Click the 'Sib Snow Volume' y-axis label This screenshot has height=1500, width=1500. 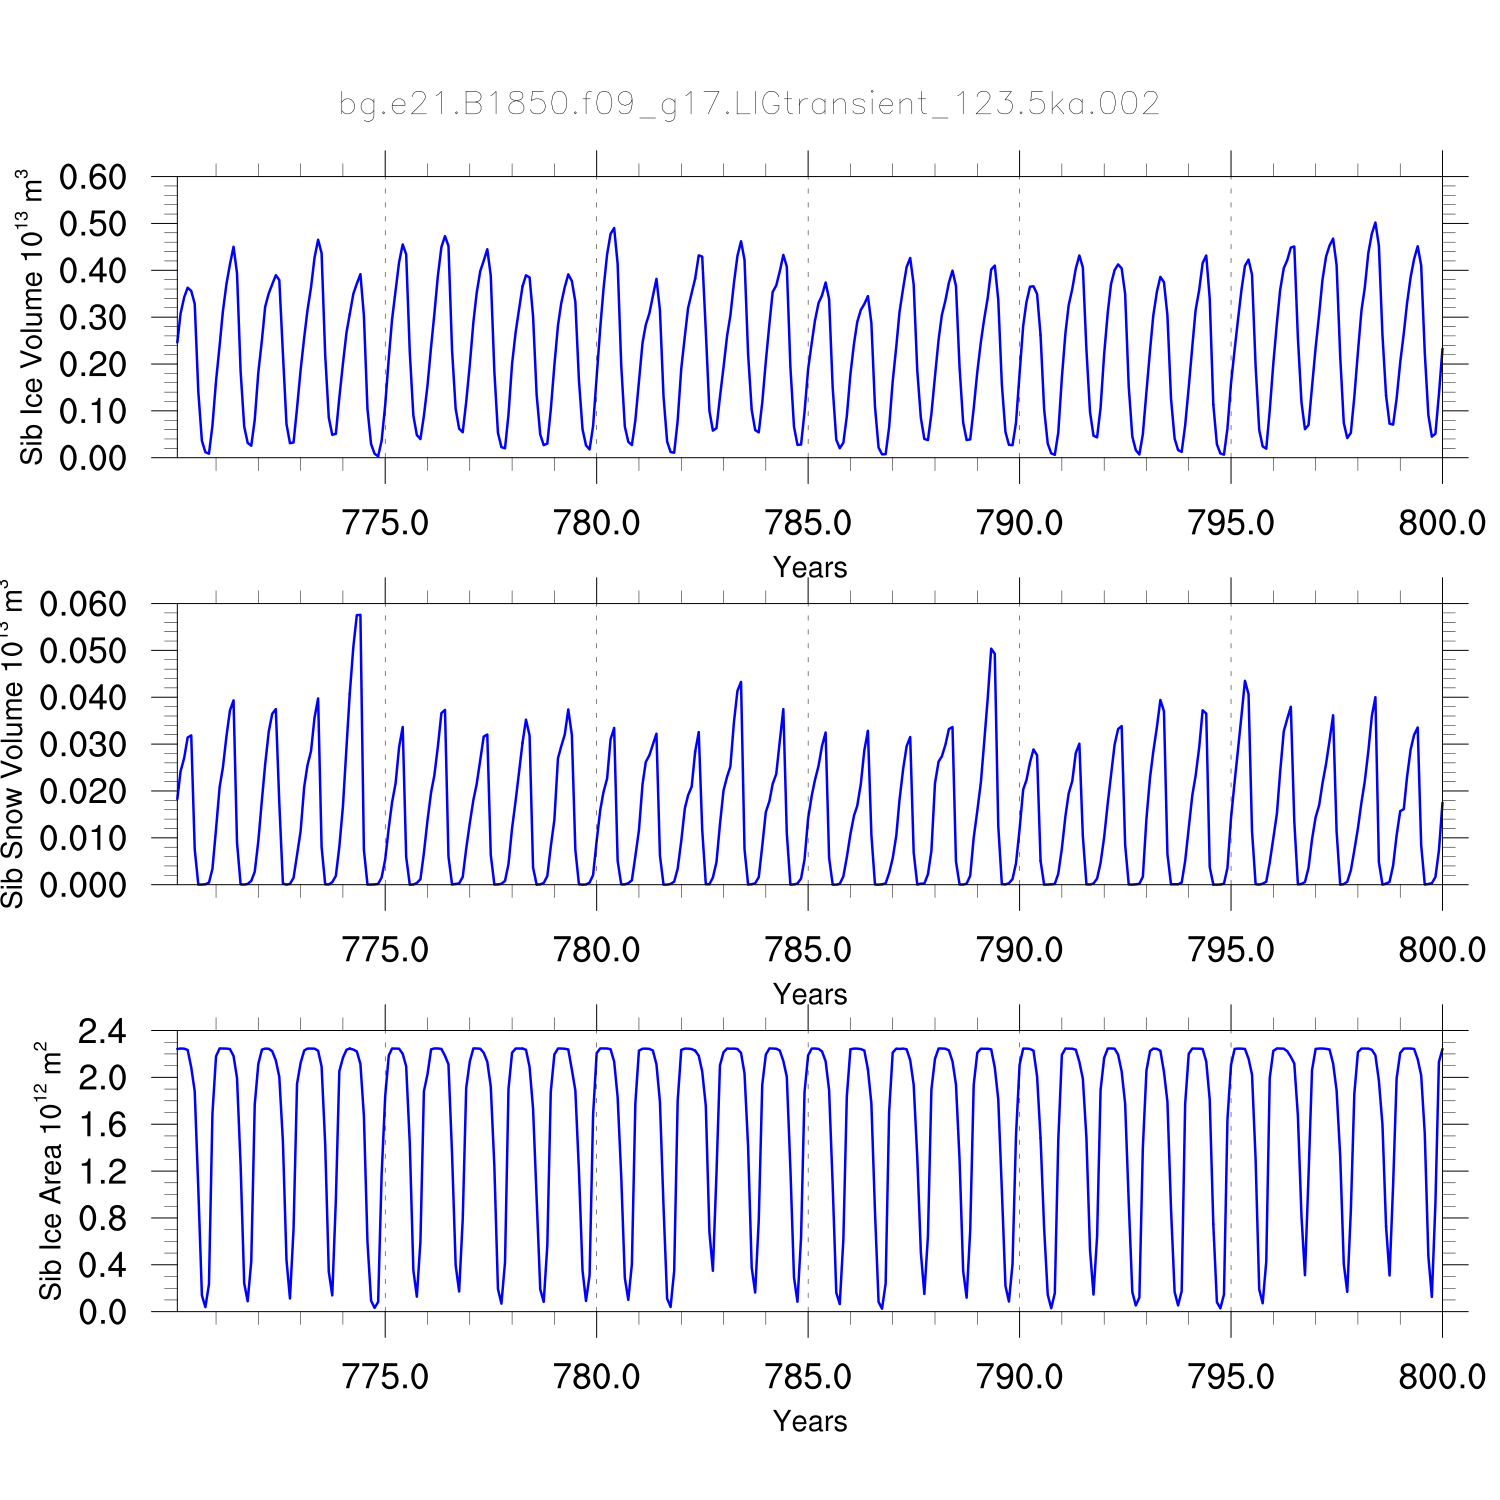[12, 744]
